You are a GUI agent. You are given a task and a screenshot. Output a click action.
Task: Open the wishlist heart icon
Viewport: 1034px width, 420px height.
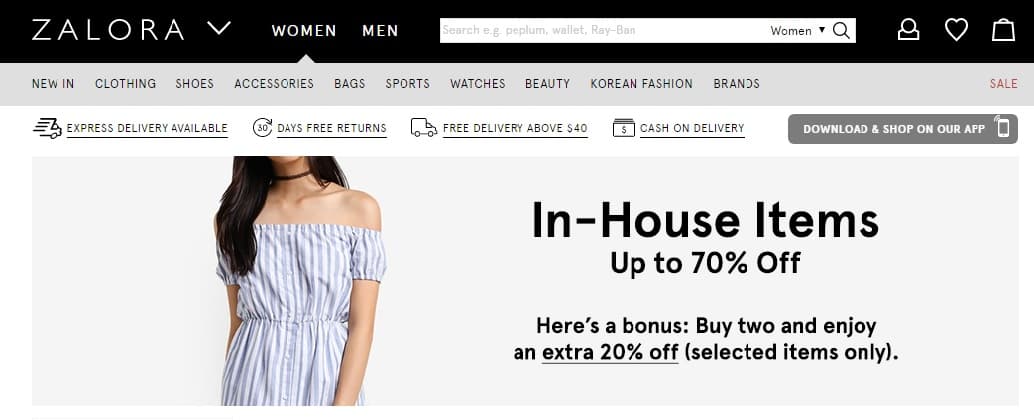[x=956, y=30]
